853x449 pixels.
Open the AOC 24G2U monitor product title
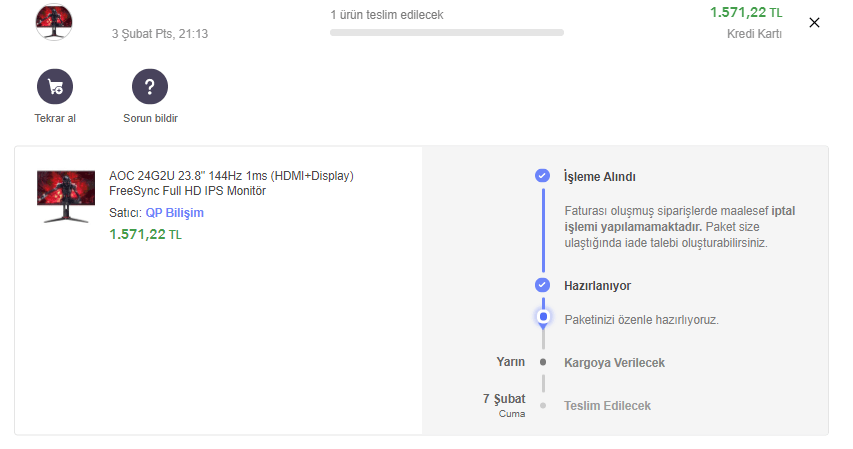[231, 183]
